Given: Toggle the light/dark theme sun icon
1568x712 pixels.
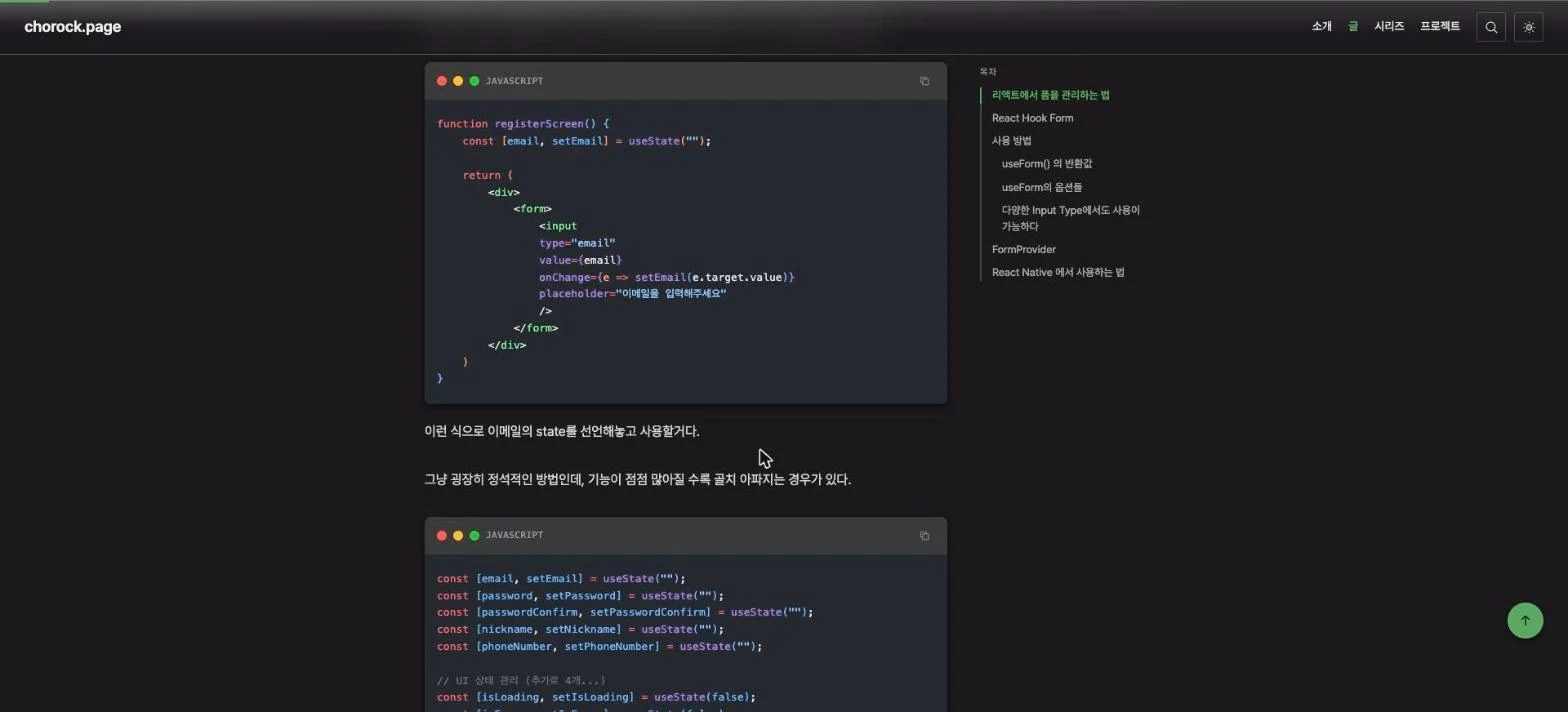Looking at the screenshot, I should [x=1529, y=28].
